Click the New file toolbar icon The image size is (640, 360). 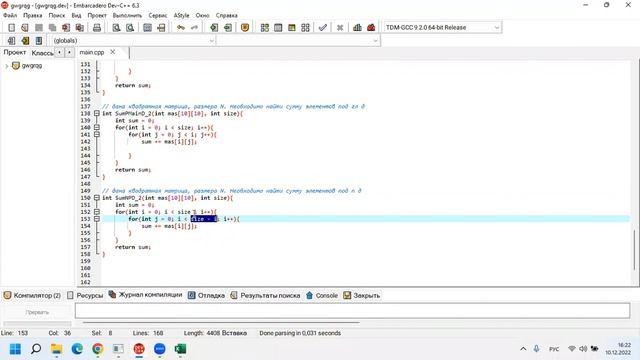(11, 28)
